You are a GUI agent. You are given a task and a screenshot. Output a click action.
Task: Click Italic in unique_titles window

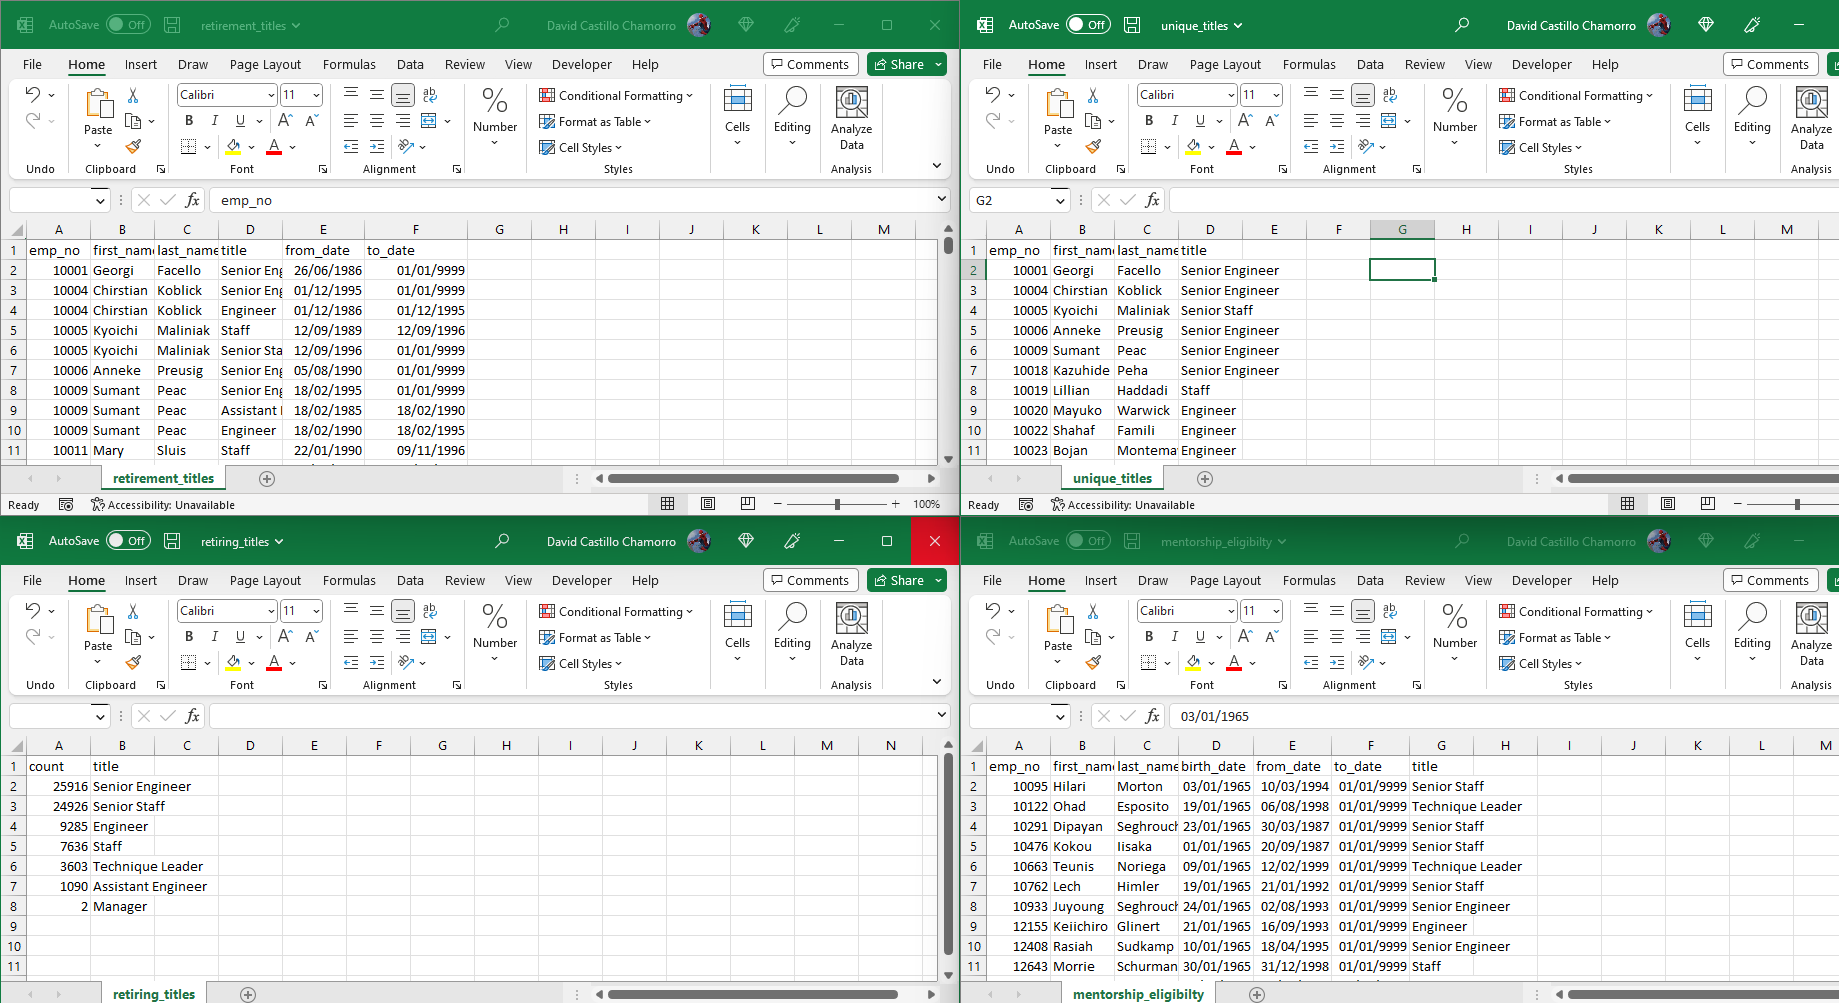(1174, 120)
